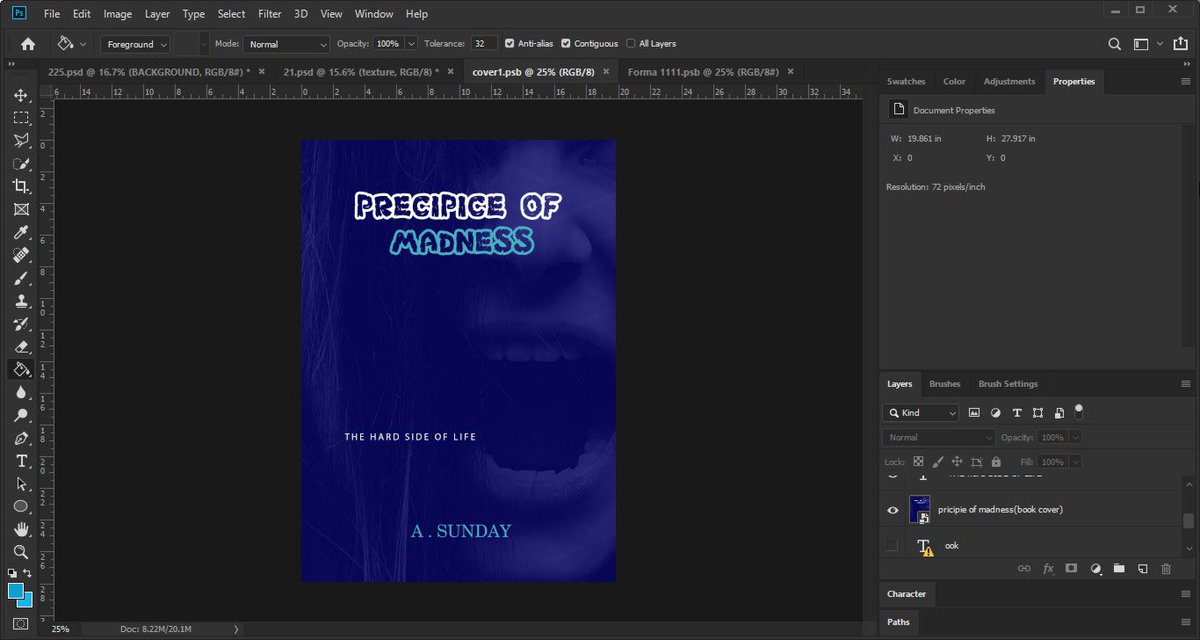Select the Spot Healing Brush tool
Image resolution: width=1200 pixels, height=640 pixels.
21,256
